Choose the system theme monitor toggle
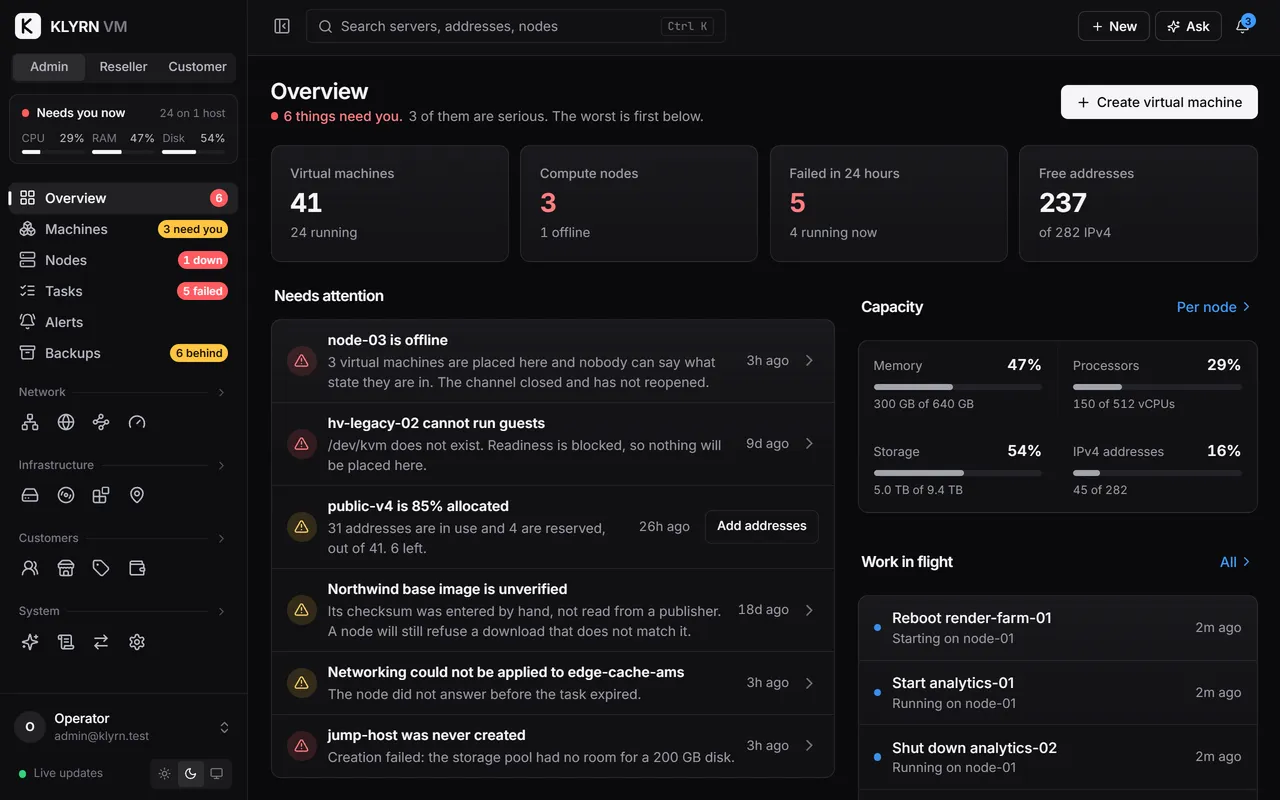 pos(217,774)
